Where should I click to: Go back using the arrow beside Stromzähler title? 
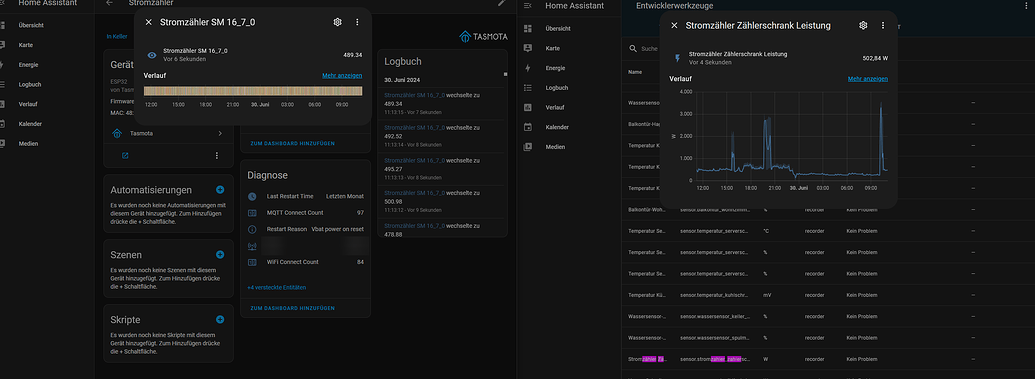point(110,3)
